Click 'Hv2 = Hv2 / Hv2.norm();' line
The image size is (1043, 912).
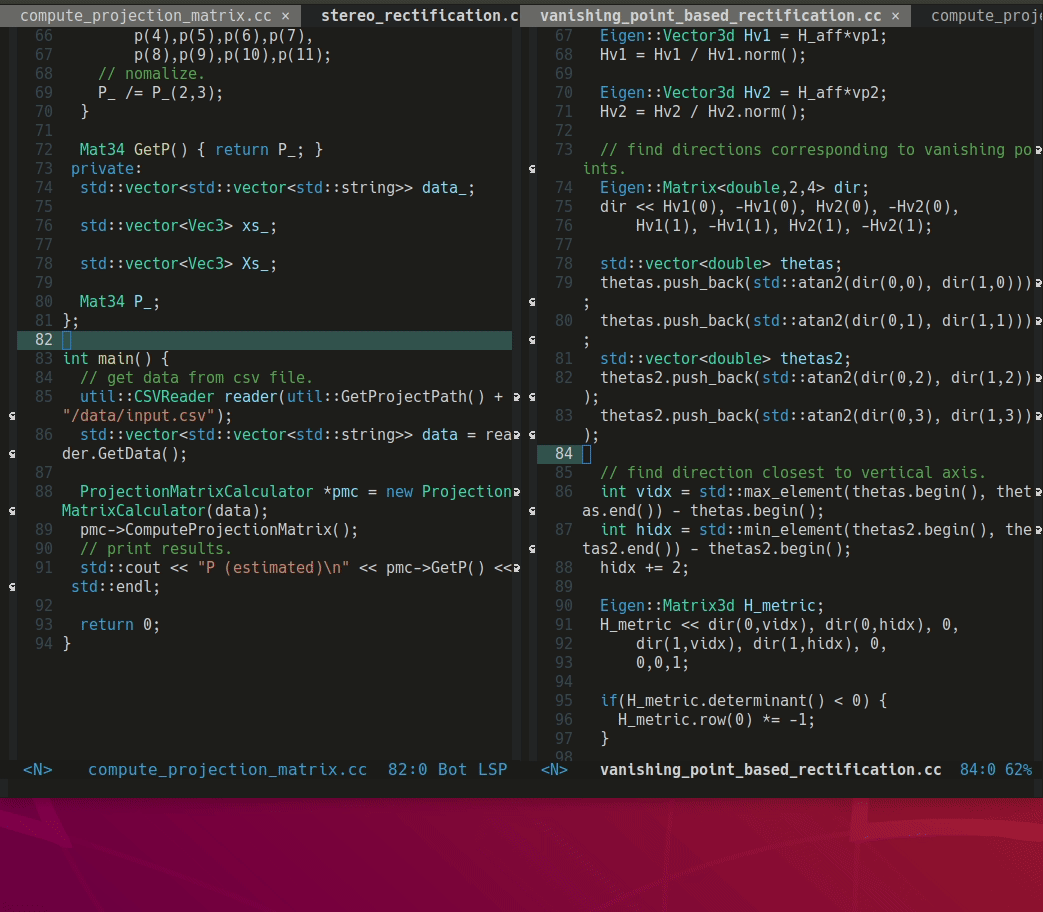[x=702, y=112]
